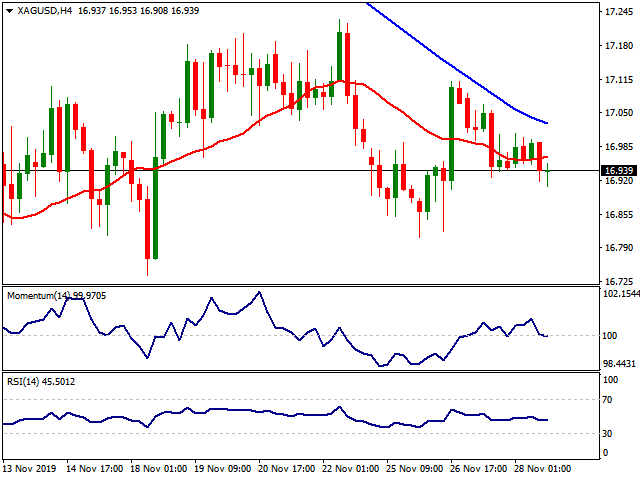Click the 16.985 price axis label
640x480 pixels.
tap(619, 147)
